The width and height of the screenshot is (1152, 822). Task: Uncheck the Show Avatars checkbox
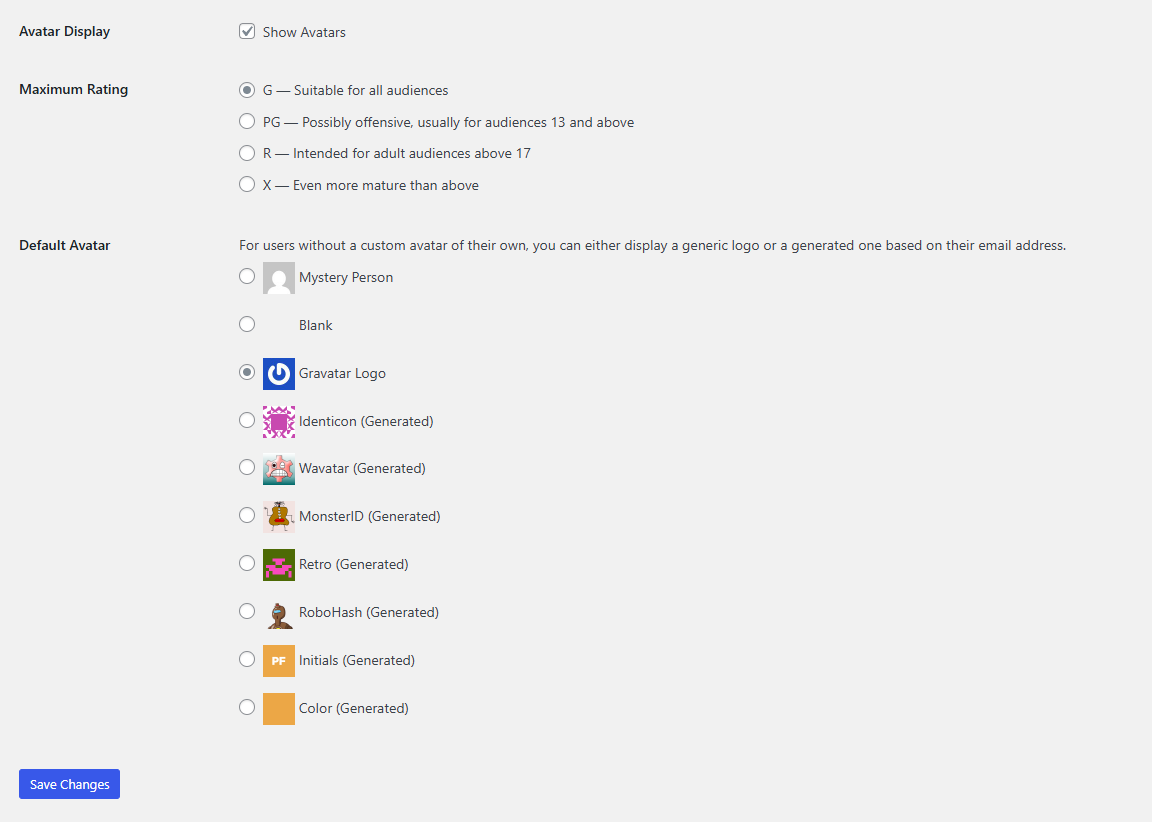247,32
